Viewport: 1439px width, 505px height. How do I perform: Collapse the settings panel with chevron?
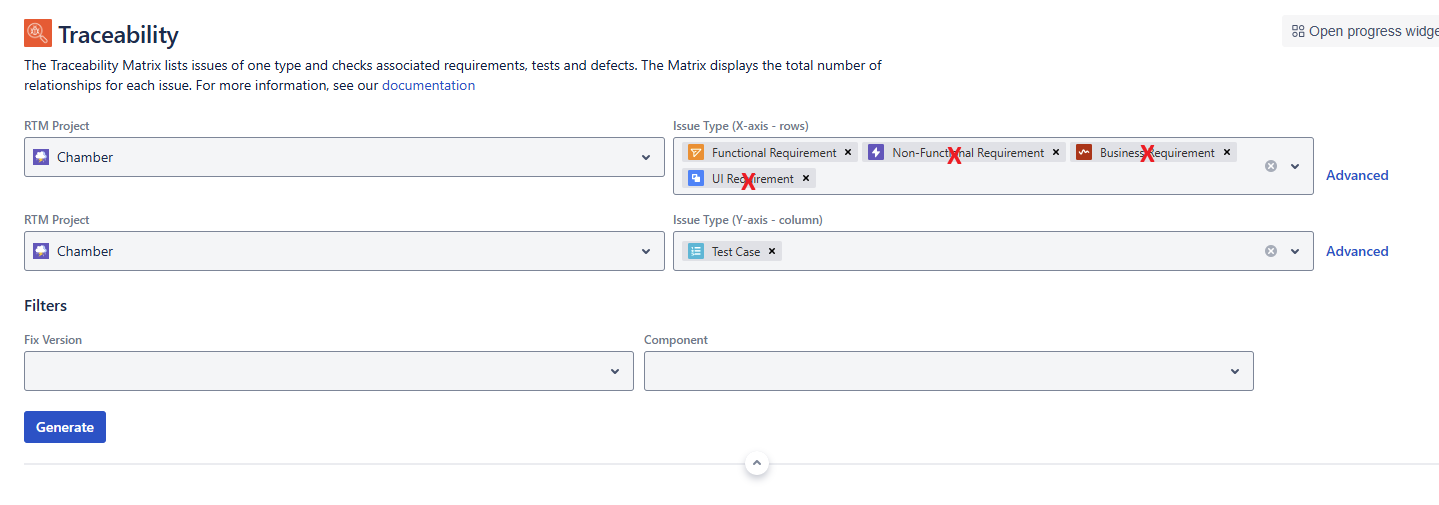(x=757, y=463)
